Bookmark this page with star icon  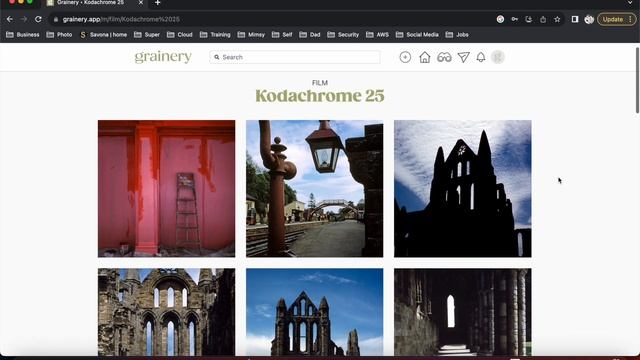pyautogui.click(x=557, y=19)
